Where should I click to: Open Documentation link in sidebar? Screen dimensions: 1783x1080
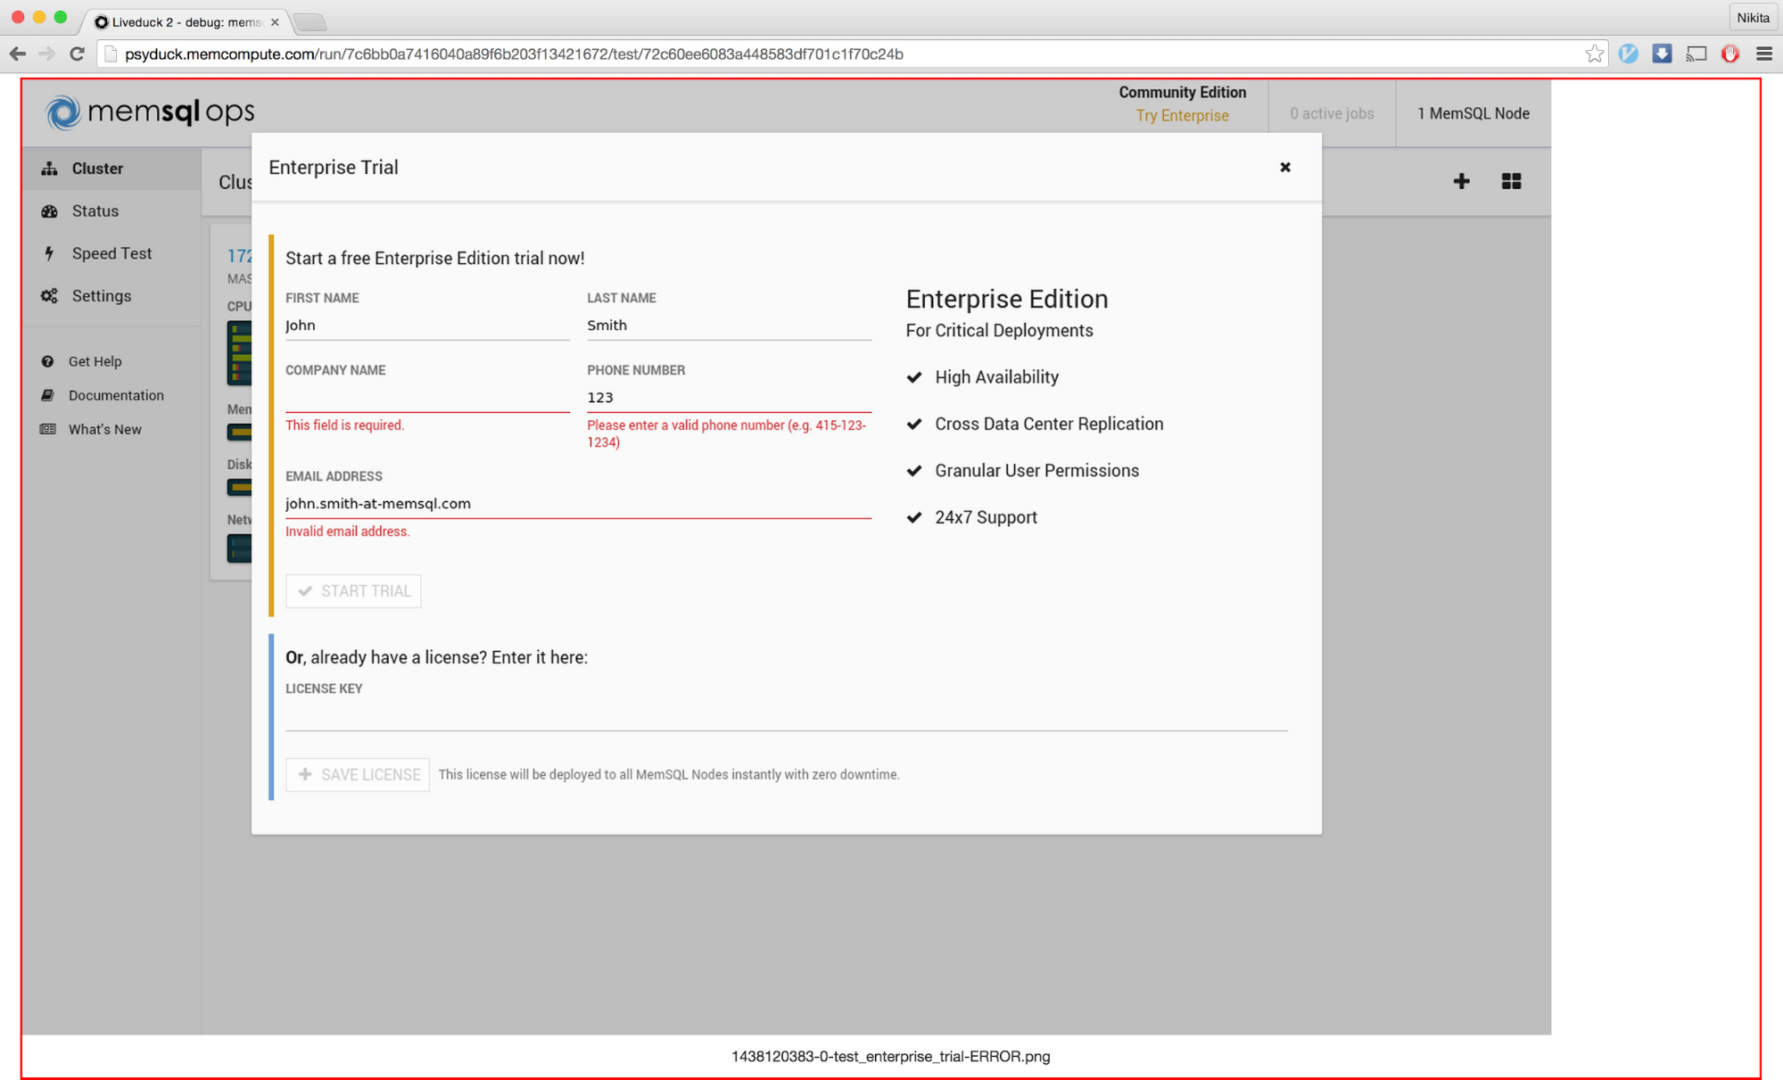116,395
